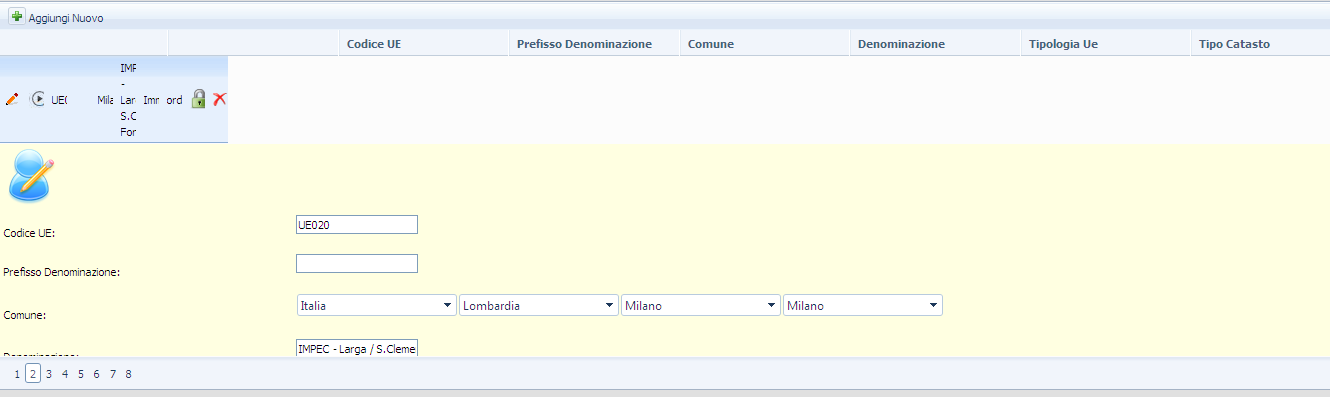The height and width of the screenshot is (397, 1330).
Task: Open the first Milano province dropdown
Action: [x=700, y=305]
